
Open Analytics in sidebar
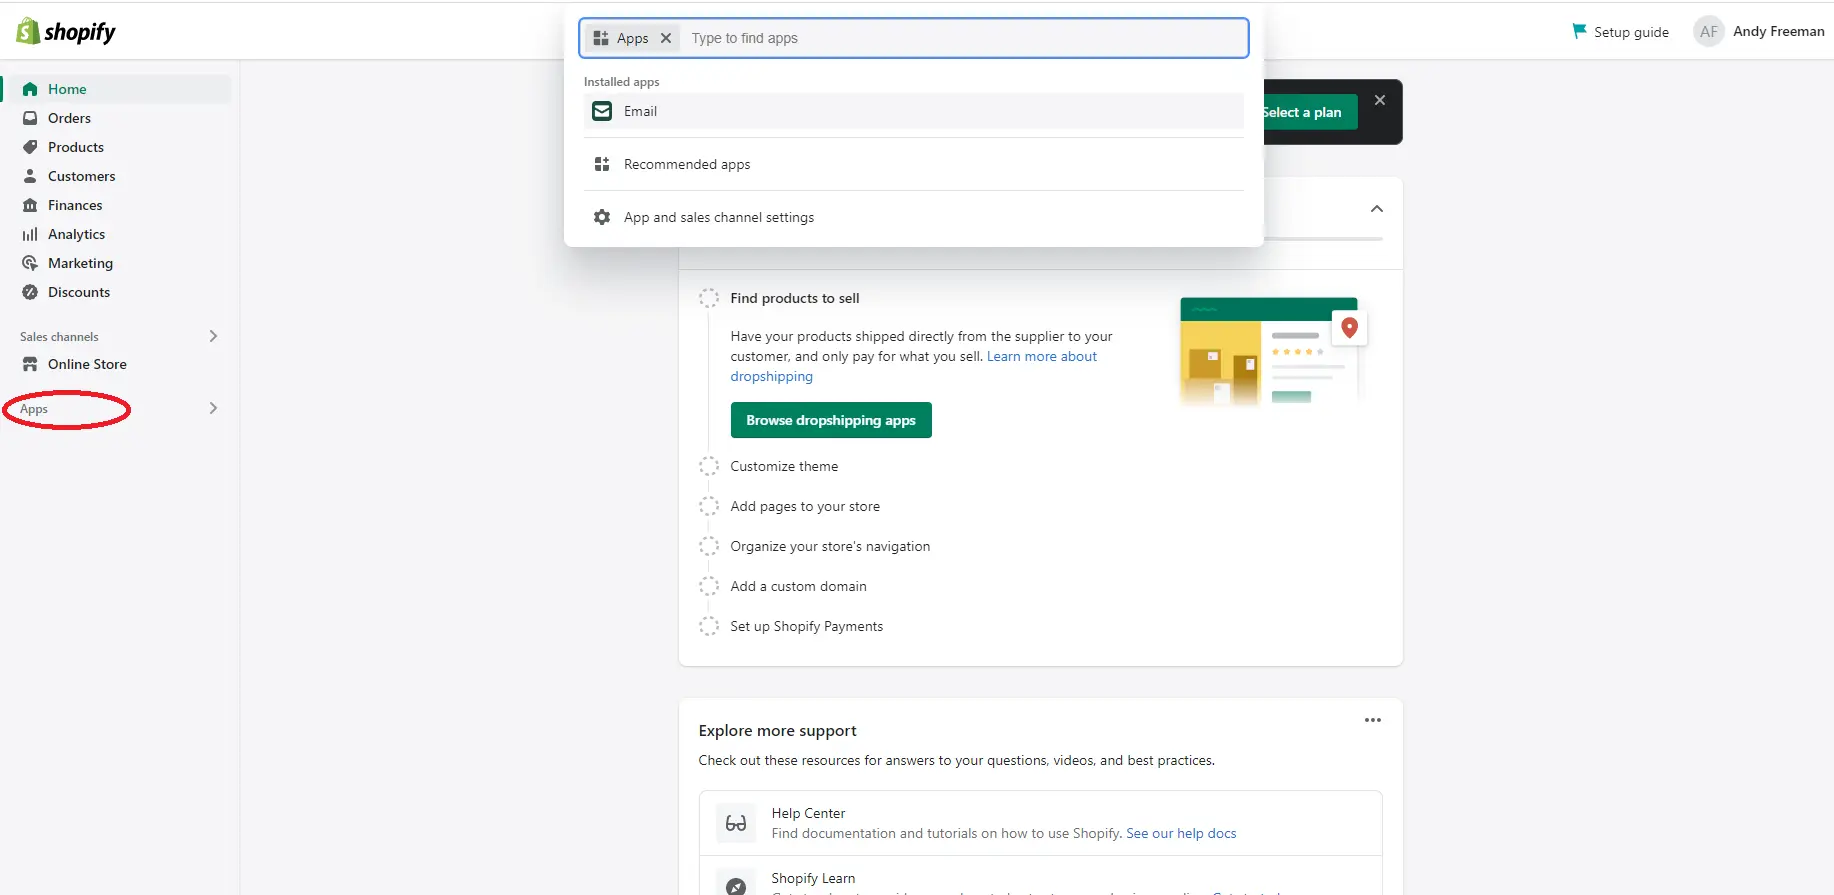76,234
